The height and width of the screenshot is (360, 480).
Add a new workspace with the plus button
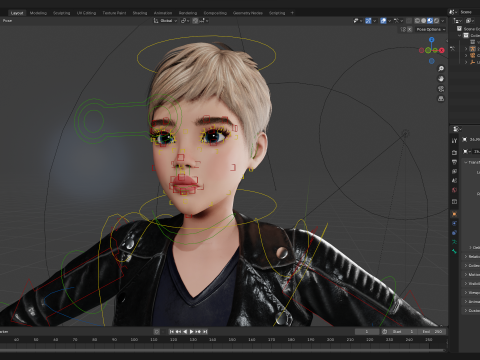click(x=292, y=13)
